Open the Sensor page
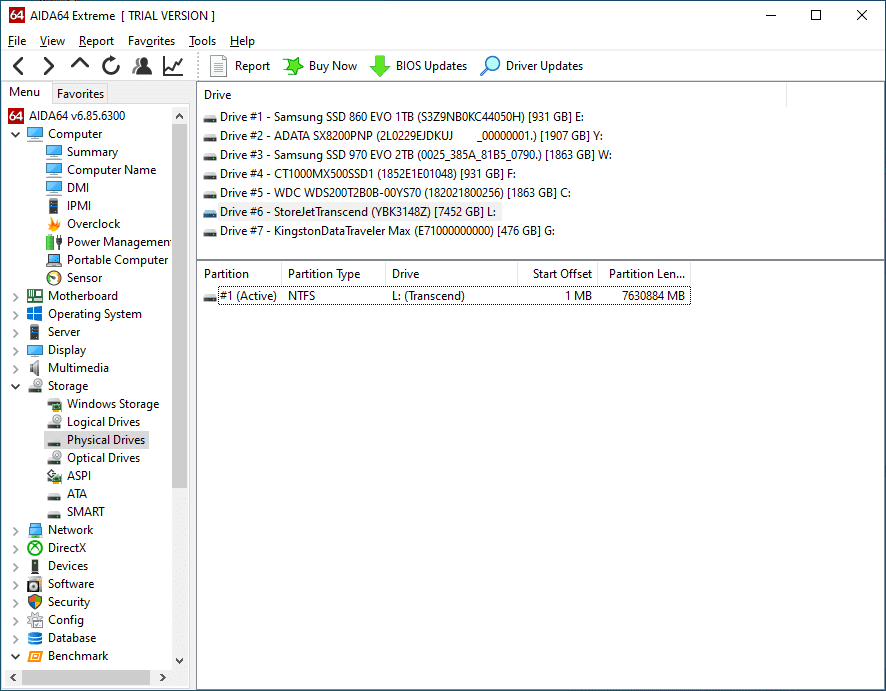The image size is (886, 691). point(84,278)
